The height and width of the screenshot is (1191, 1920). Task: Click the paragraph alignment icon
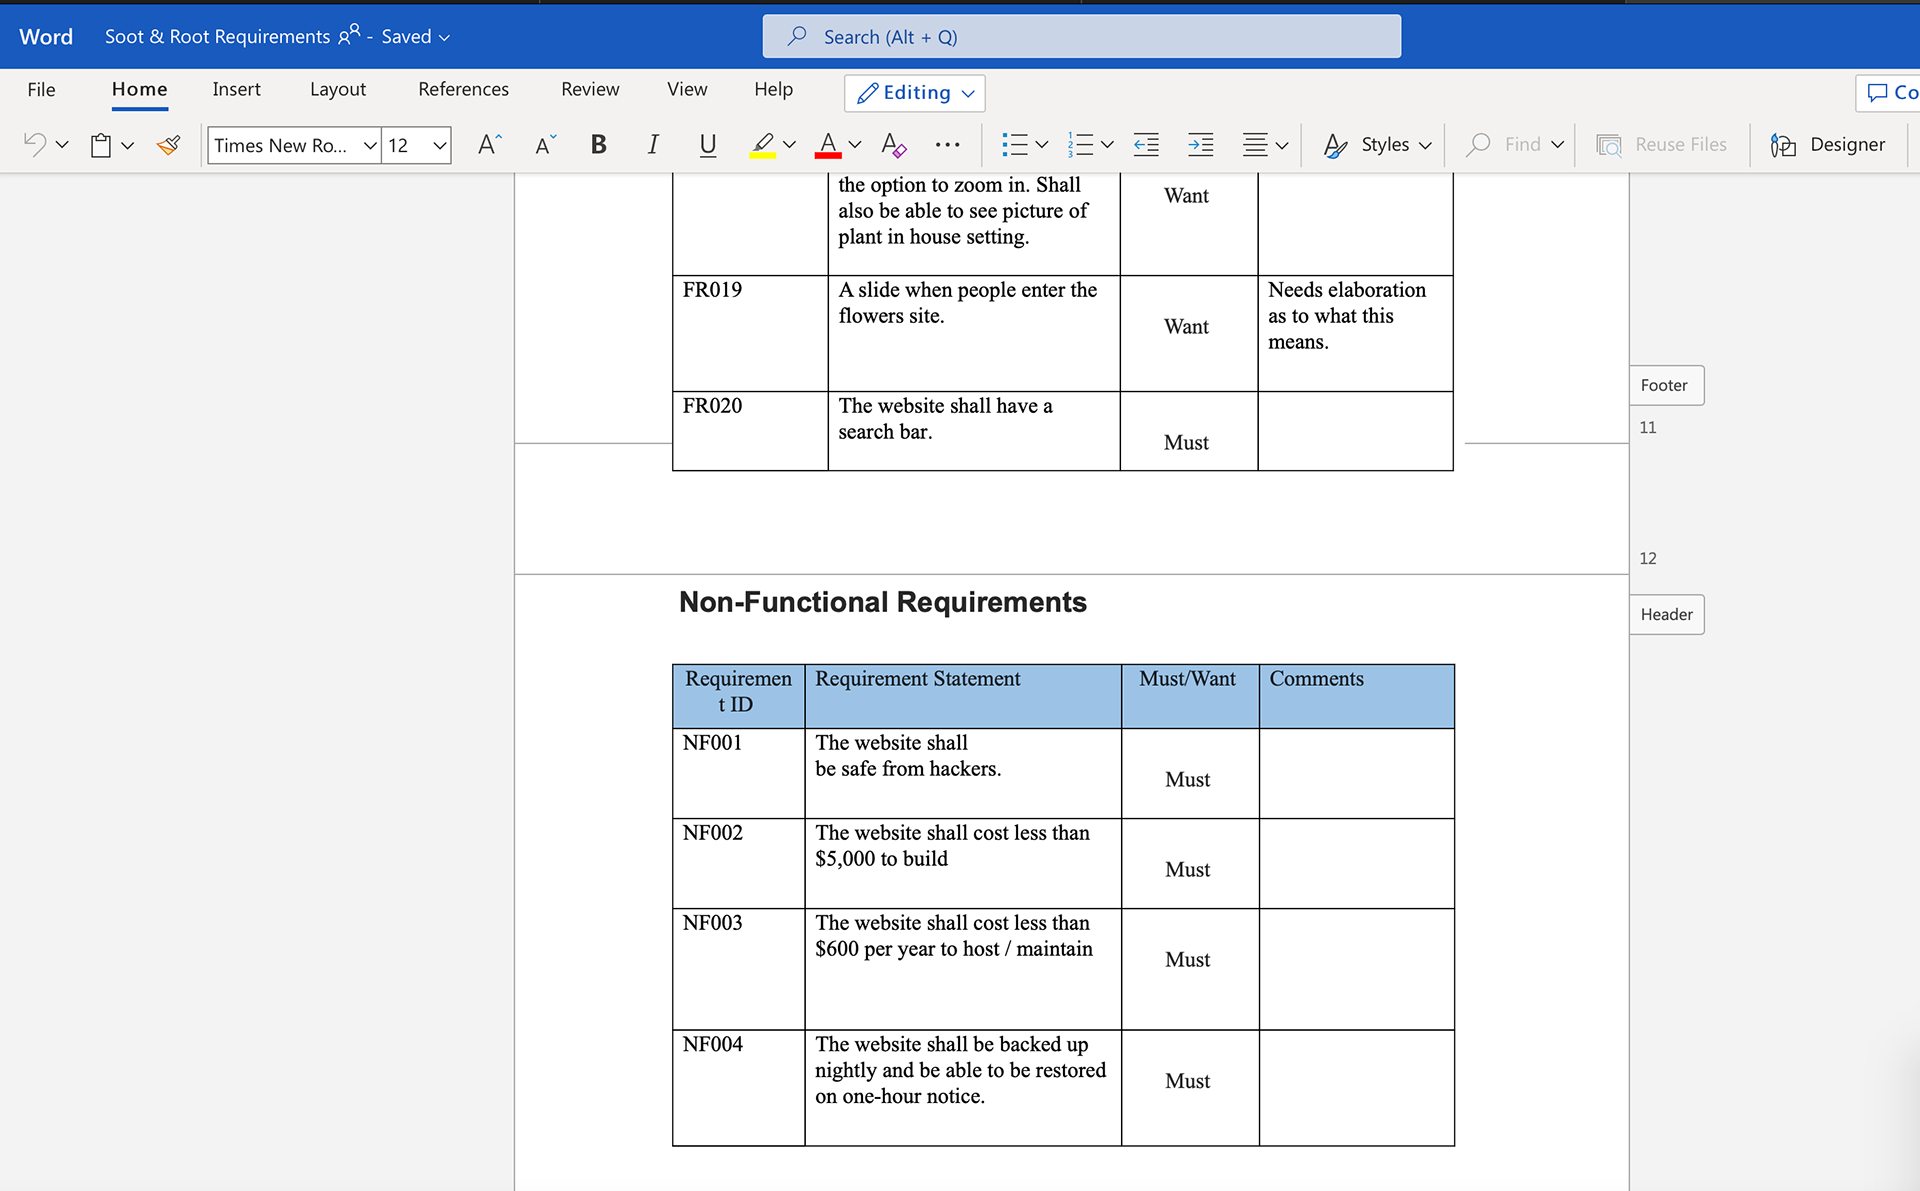point(1255,145)
